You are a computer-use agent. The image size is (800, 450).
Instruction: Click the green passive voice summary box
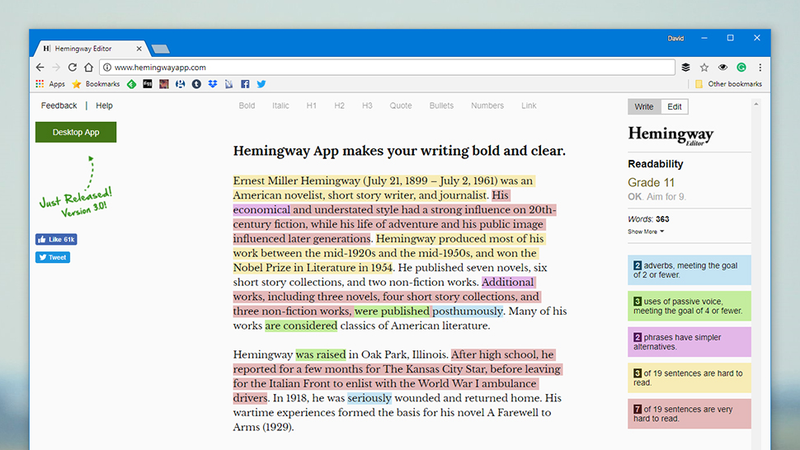[x=689, y=306]
